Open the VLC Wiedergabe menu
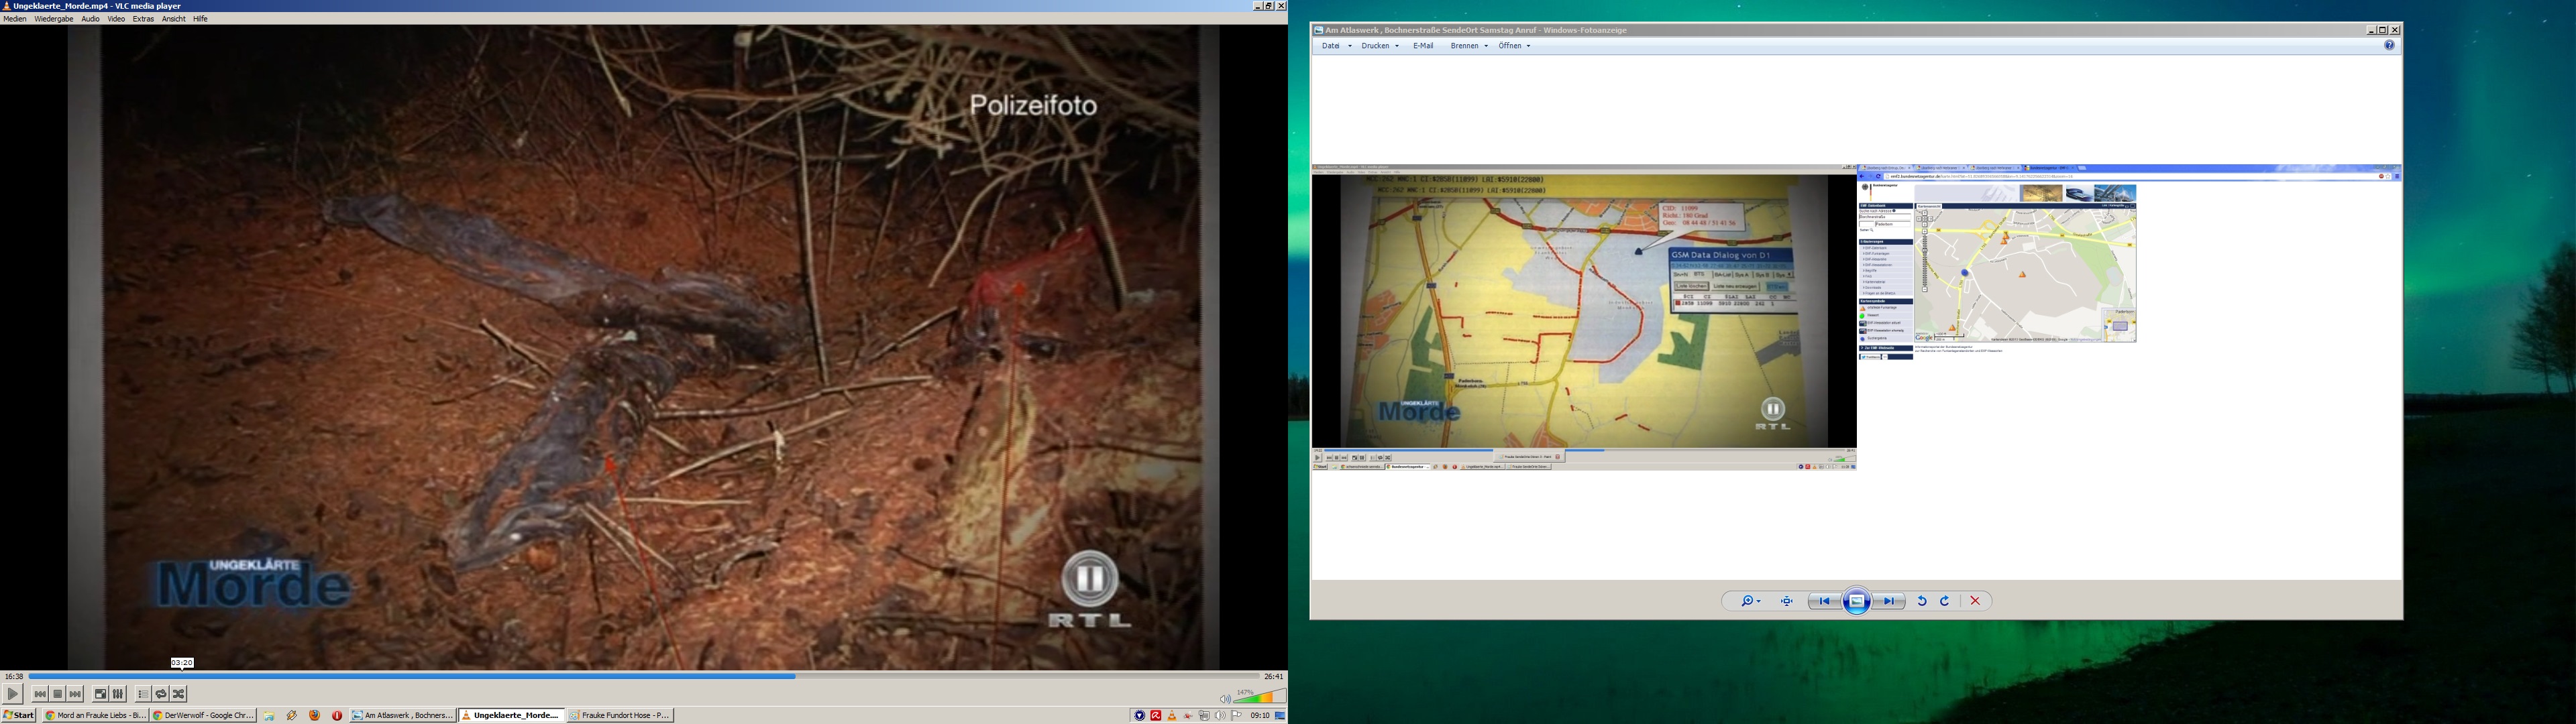This screenshot has height=724, width=2576. [54, 19]
